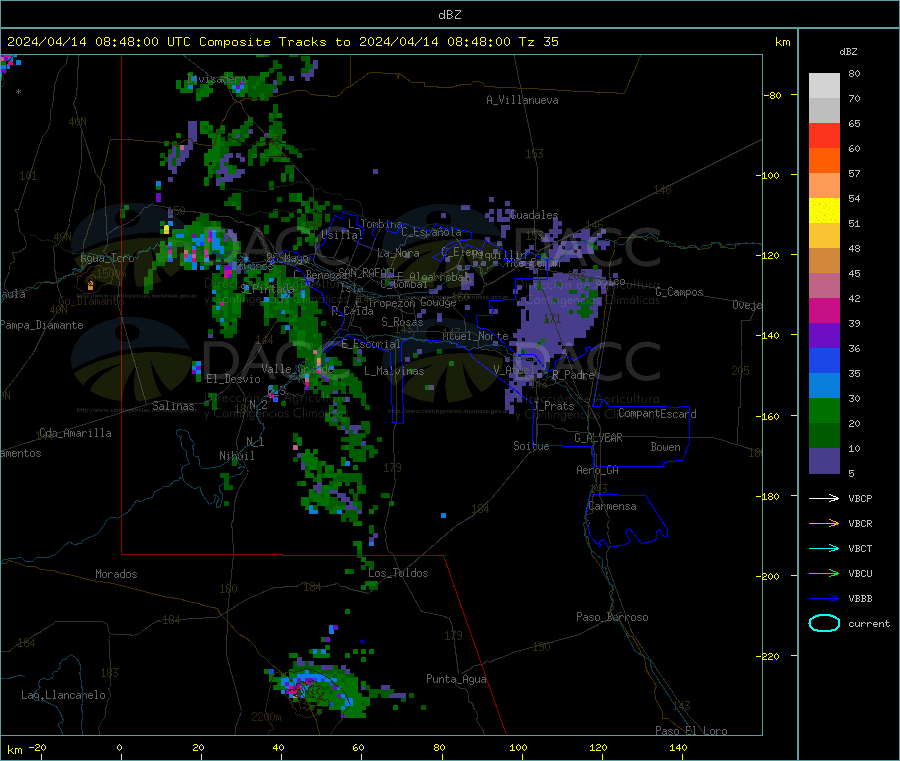Click the 'Los_Toldos' place label

(398, 573)
